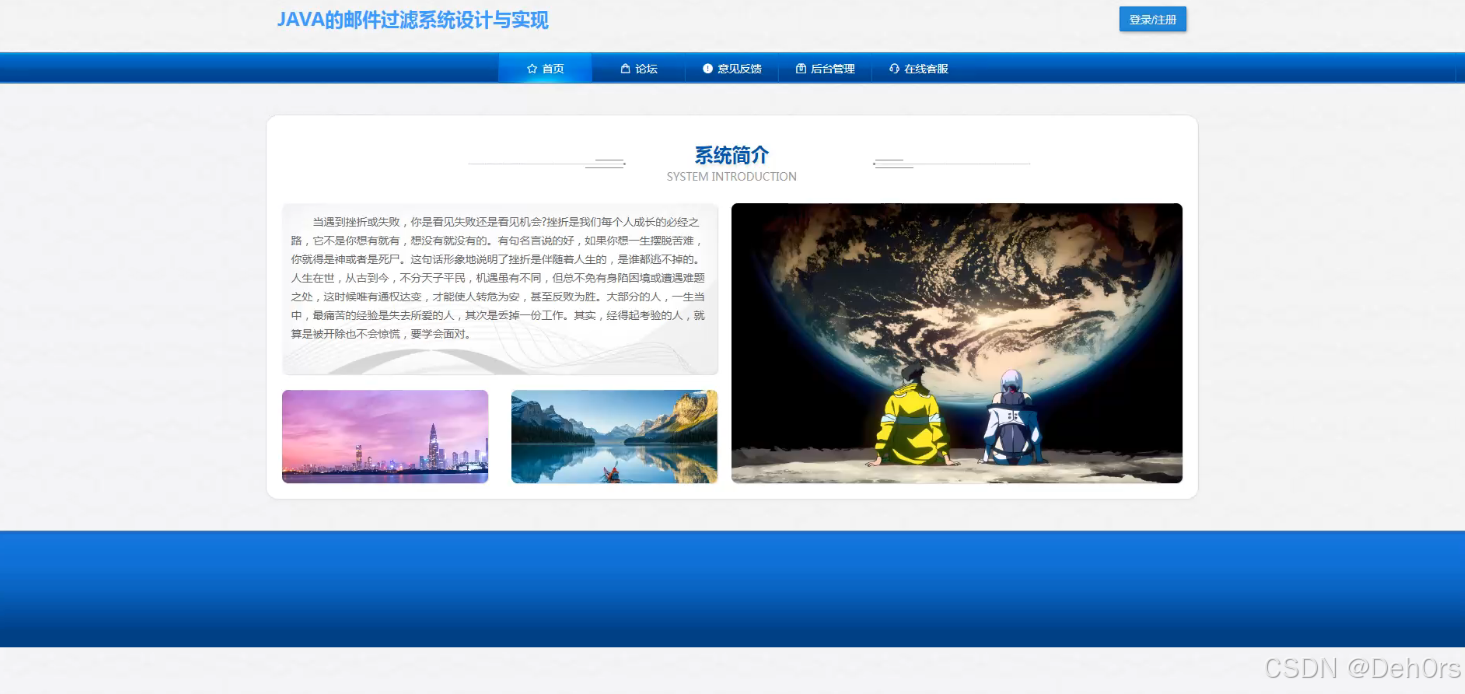
Task: Open the 在线客服 menu item
Action: coord(918,68)
